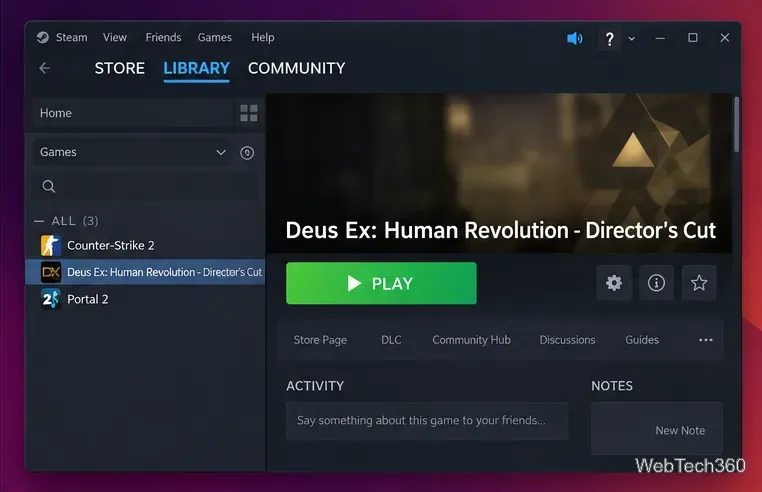Open the Store Page link

(x=320, y=340)
